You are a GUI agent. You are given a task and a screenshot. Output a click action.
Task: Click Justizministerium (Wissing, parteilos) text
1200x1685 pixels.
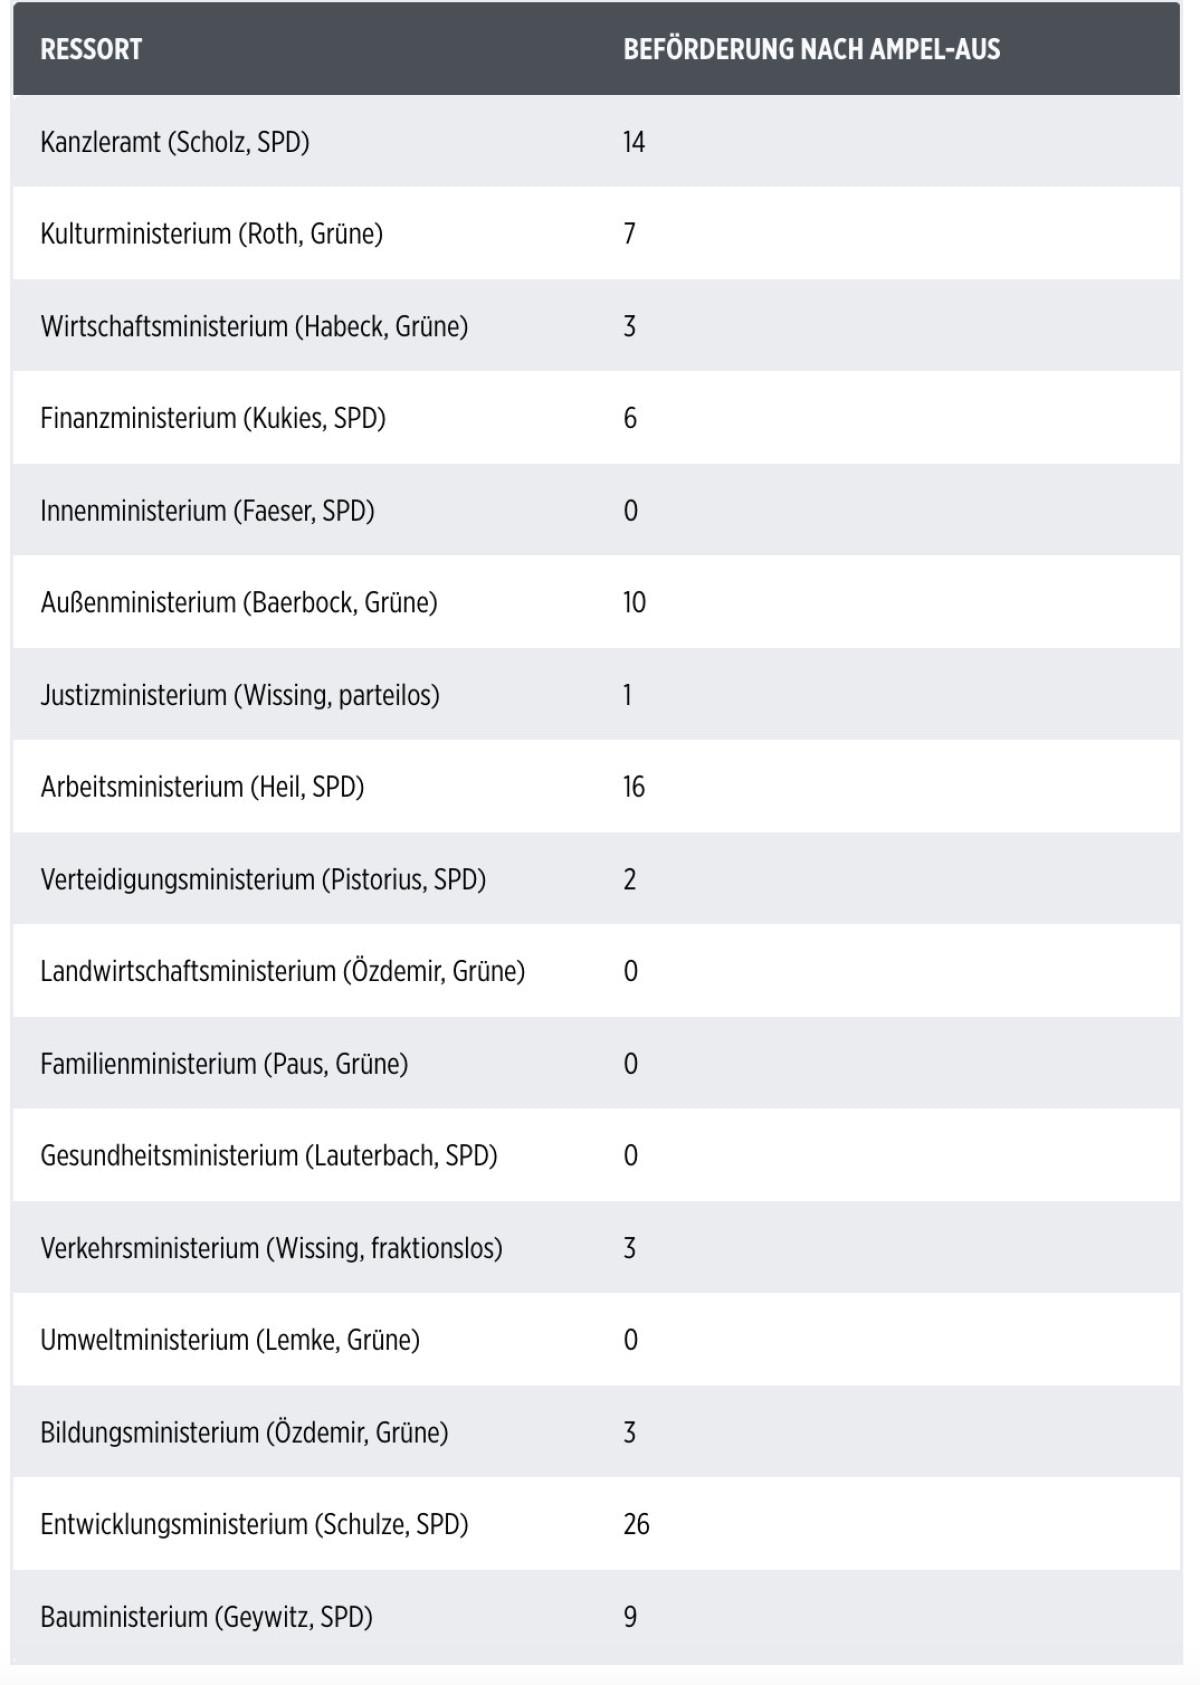(x=240, y=695)
